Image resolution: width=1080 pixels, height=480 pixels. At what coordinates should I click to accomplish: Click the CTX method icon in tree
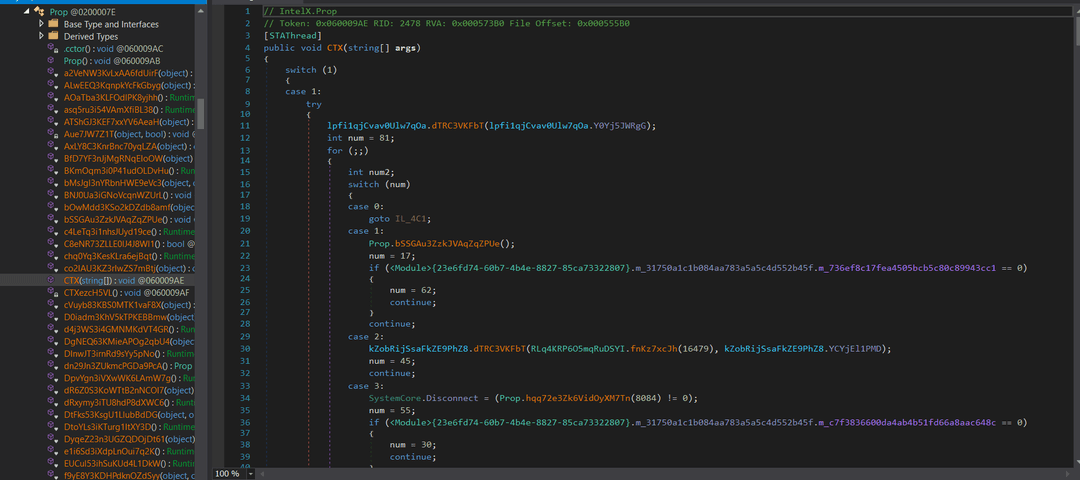tap(52, 280)
